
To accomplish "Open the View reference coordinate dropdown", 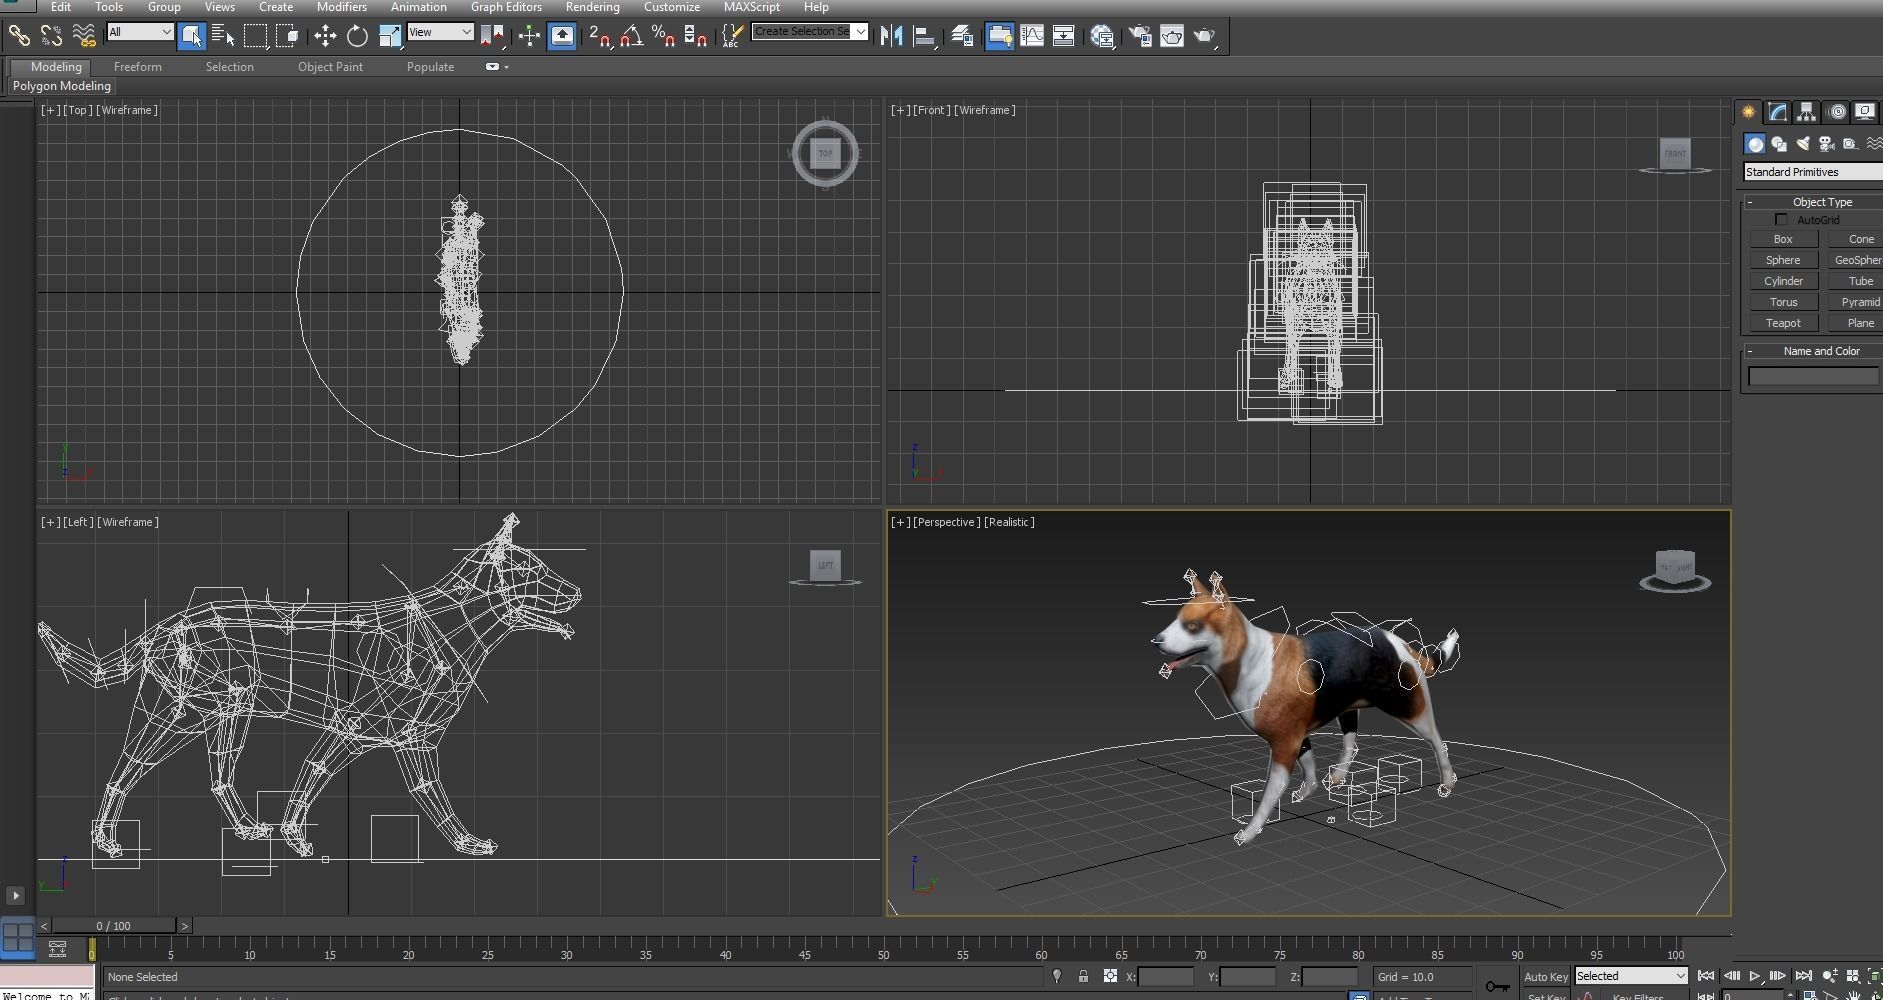I will point(440,32).
